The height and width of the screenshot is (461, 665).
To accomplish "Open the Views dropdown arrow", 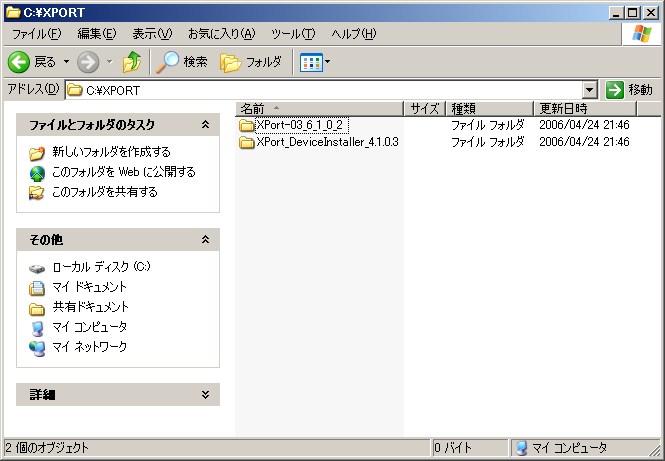I will pyautogui.click(x=327, y=62).
